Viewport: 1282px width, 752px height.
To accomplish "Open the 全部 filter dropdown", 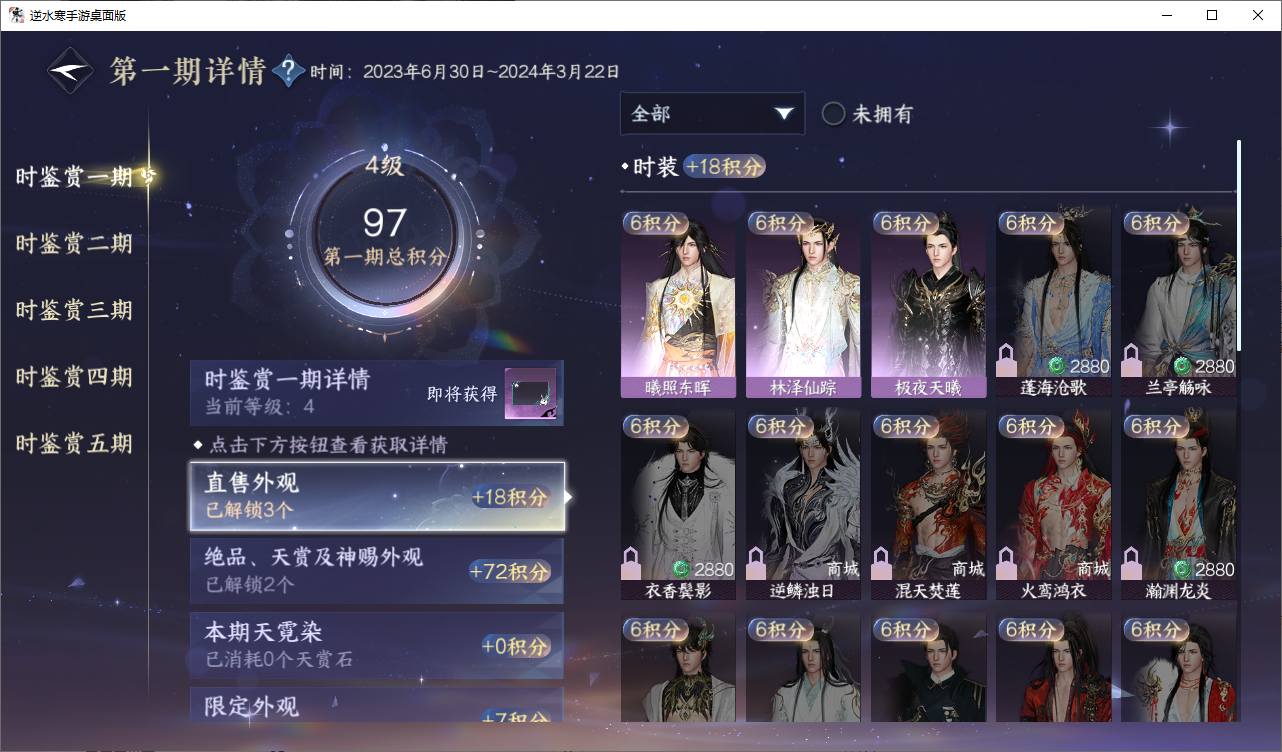I will (712, 114).
